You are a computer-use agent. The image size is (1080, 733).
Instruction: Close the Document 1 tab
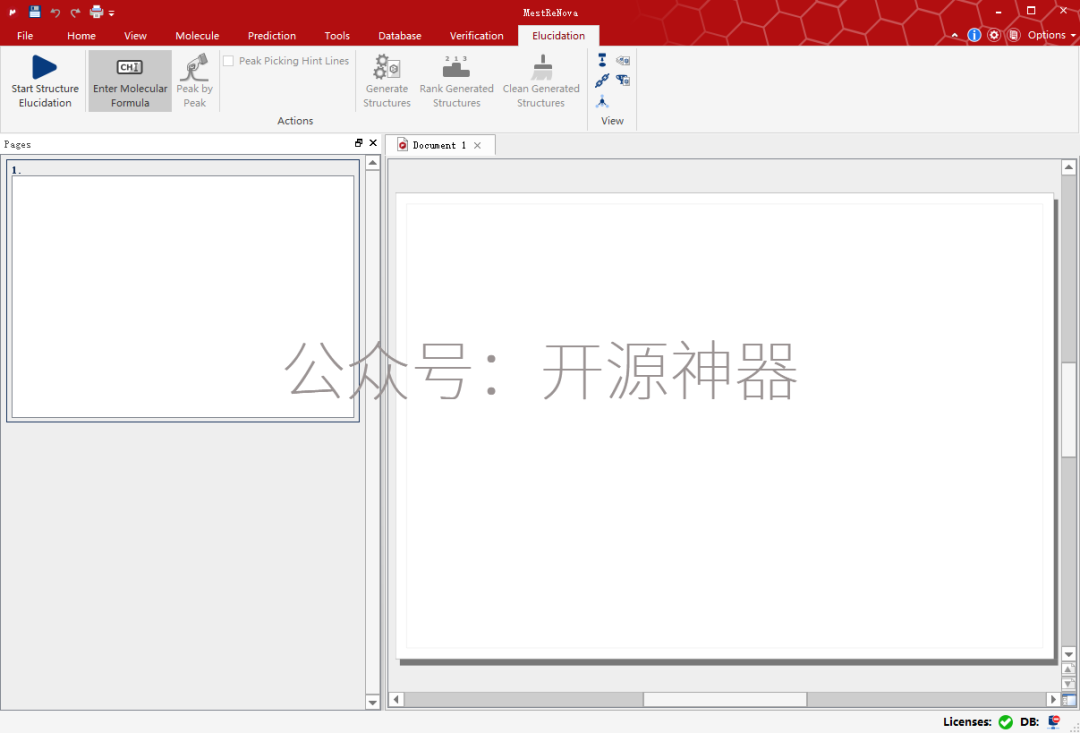pos(477,145)
